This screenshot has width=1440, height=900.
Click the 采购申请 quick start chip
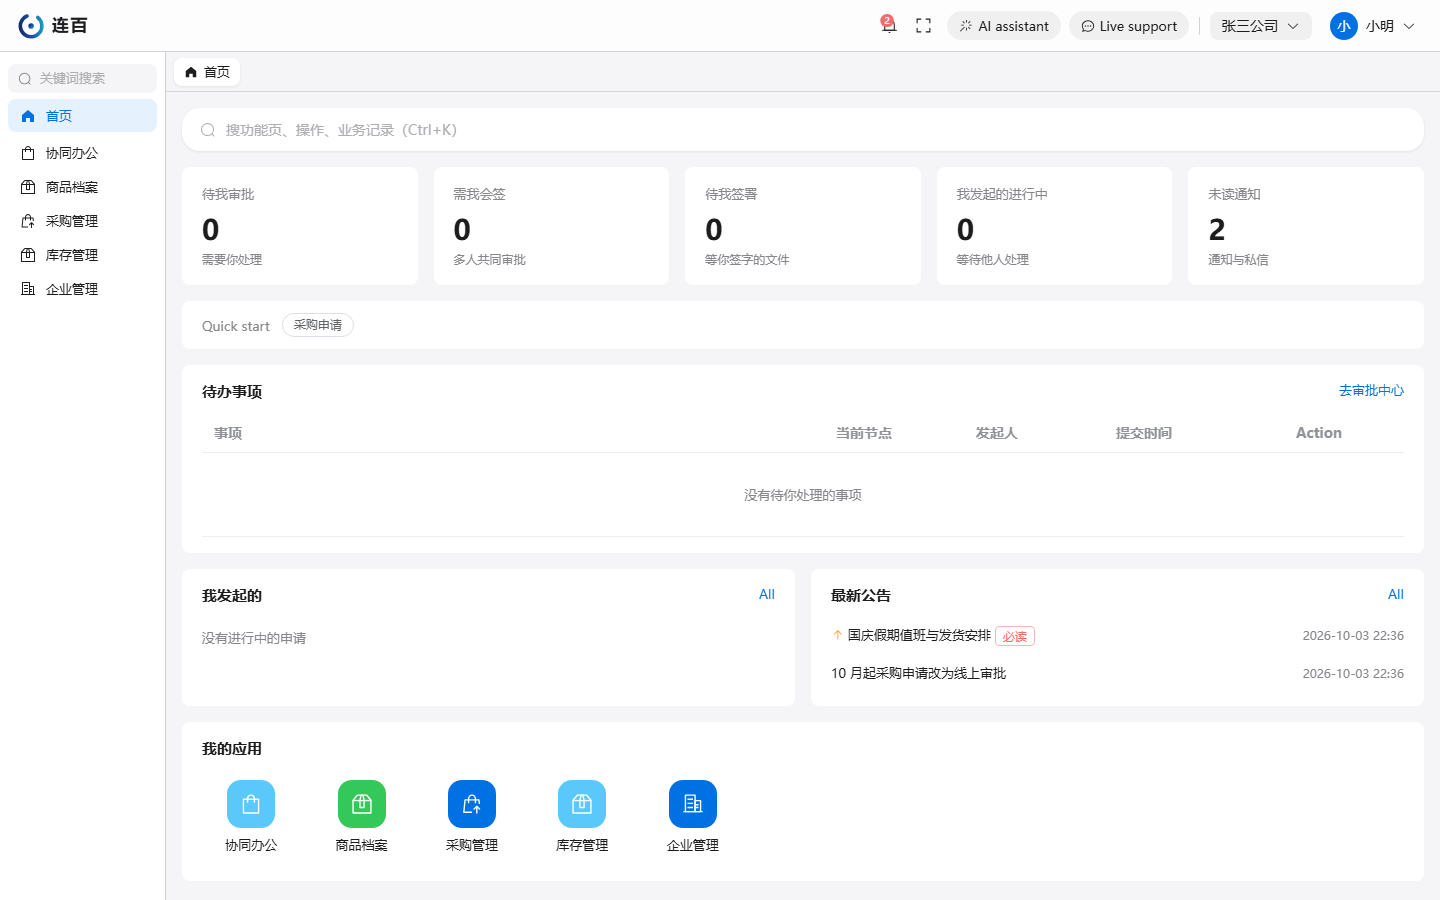(x=318, y=325)
